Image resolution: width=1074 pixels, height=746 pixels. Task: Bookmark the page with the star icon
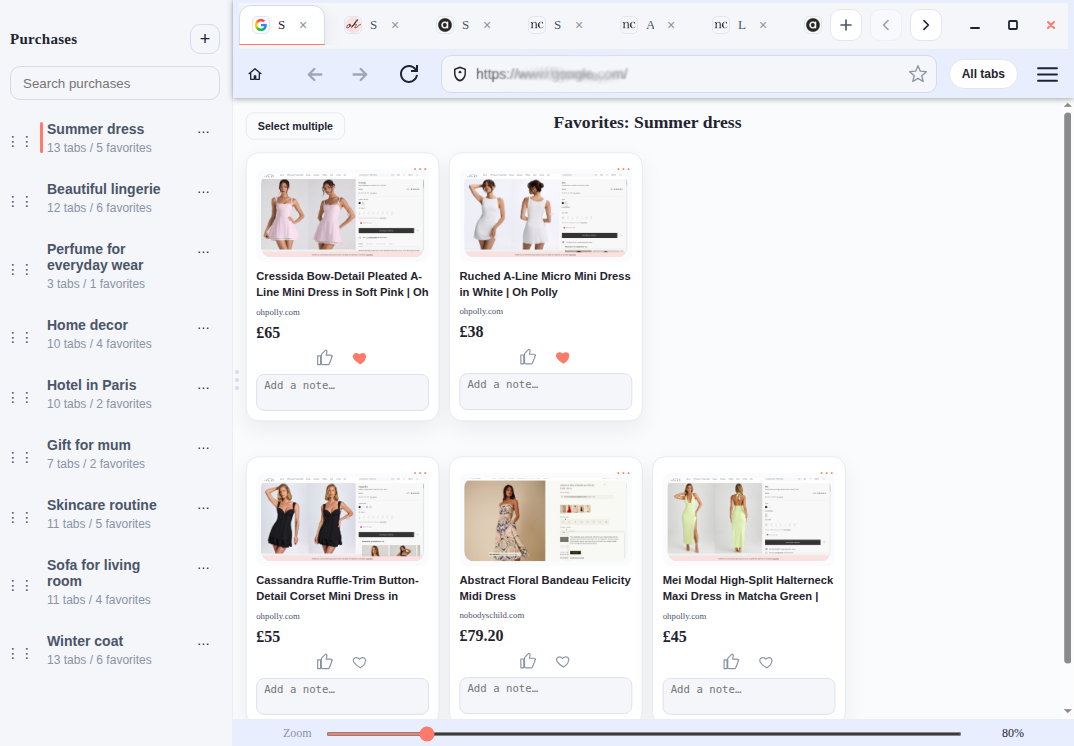coord(917,74)
